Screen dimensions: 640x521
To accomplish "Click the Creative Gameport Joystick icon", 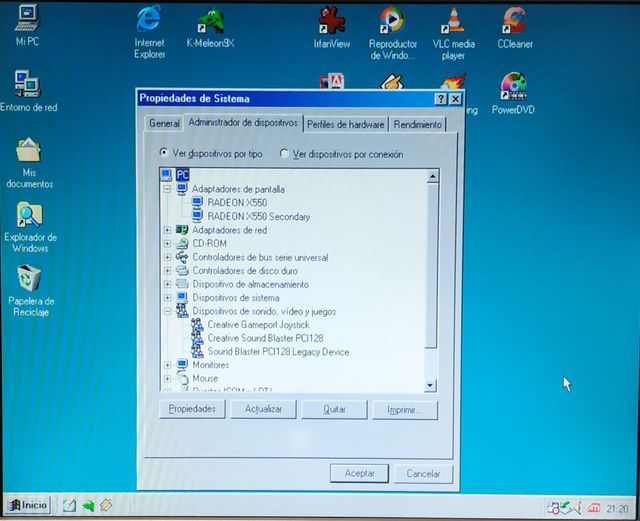I will click(198, 325).
